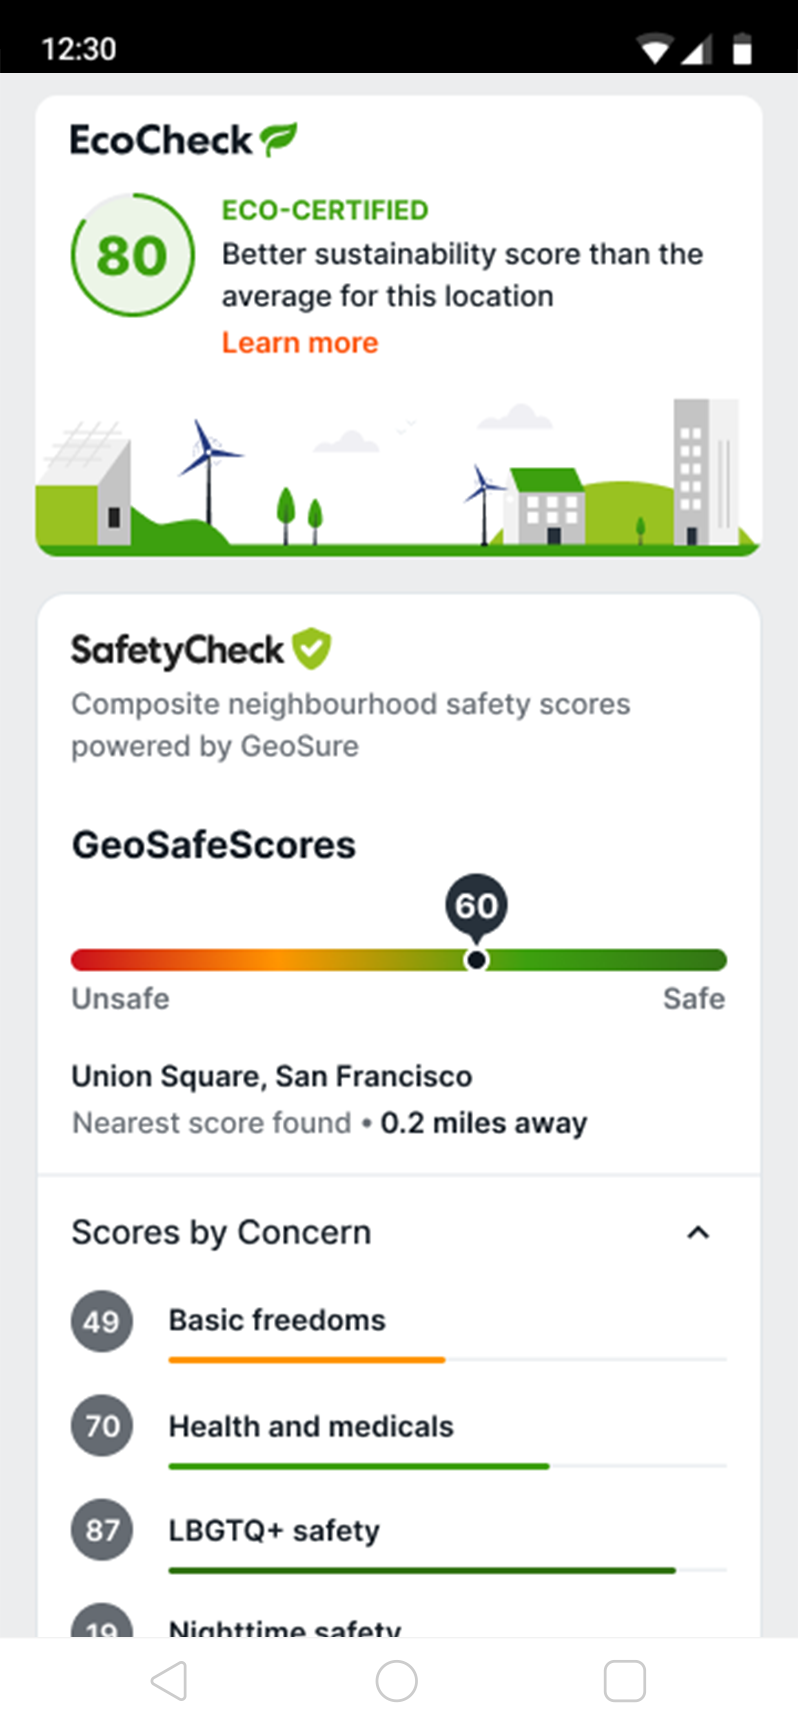
Task: Tap the 49 Basic freedoms score badge
Action: pos(102,1321)
